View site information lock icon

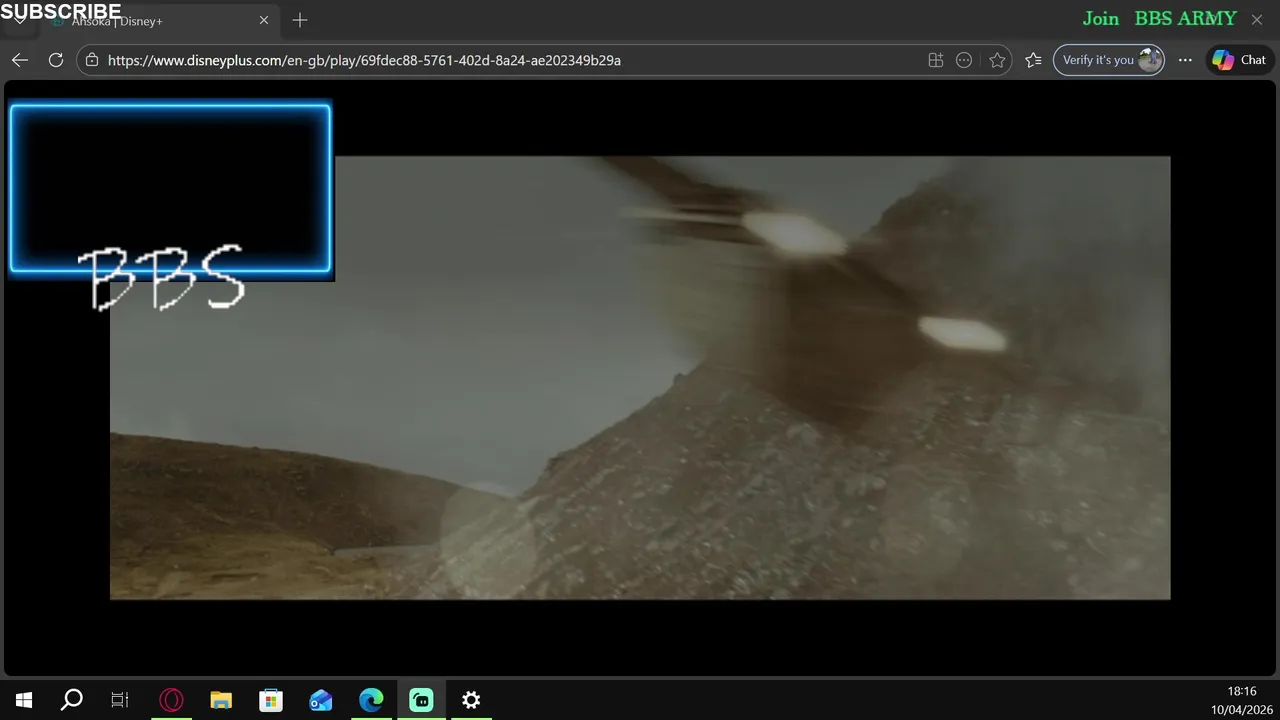pyautogui.click(x=92, y=60)
